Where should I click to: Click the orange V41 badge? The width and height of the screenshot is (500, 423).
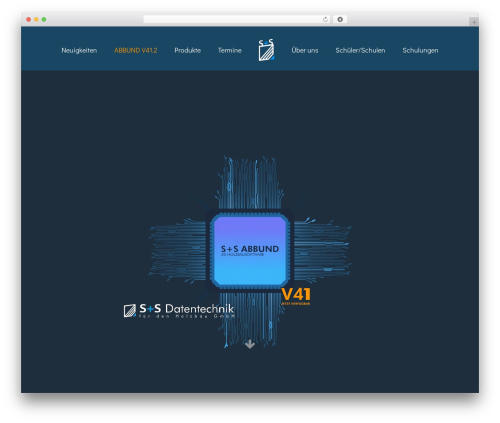(296, 296)
